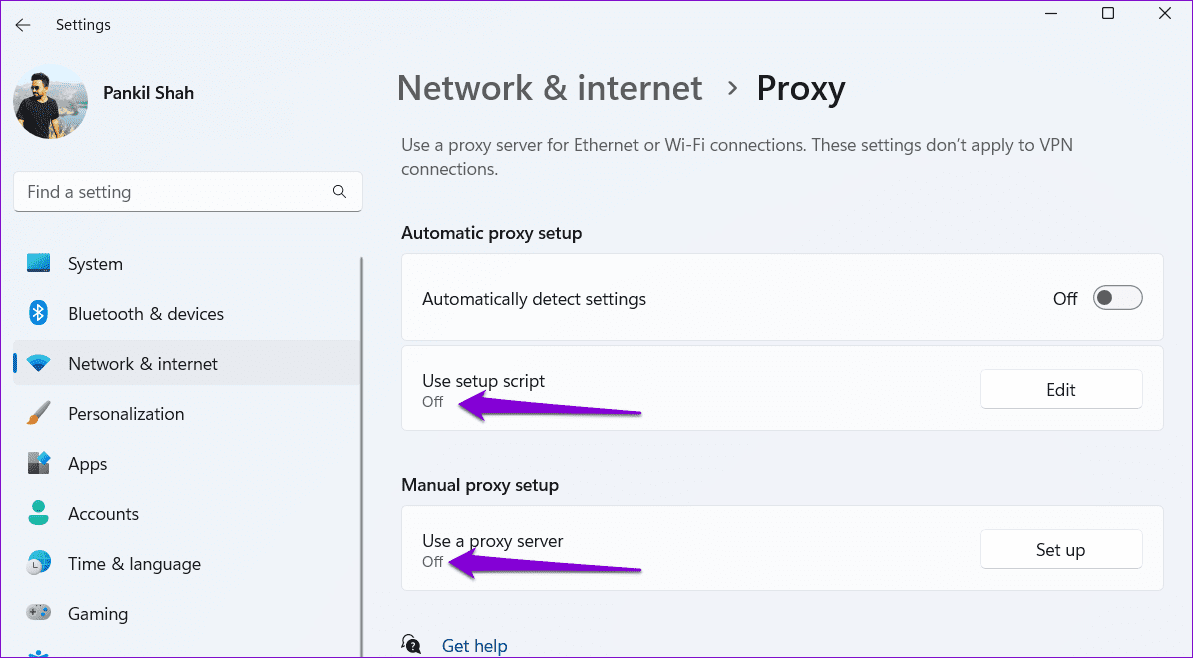Click Pankil Shah's profile picture
Screen dimensions: 1193x658
point(50,102)
